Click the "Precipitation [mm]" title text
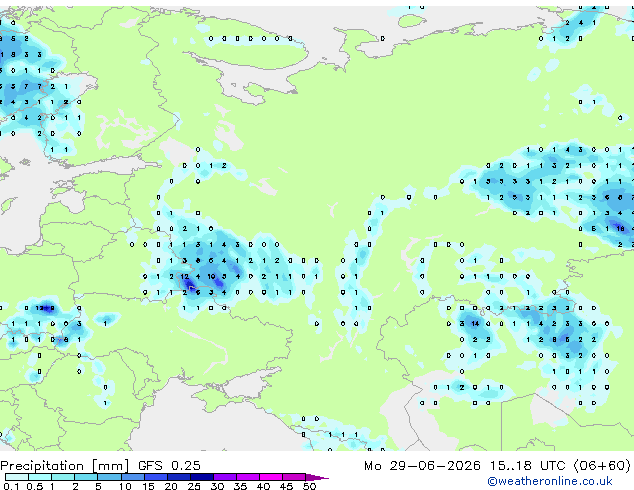Viewport: 634px width, 490px height. (65, 466)
